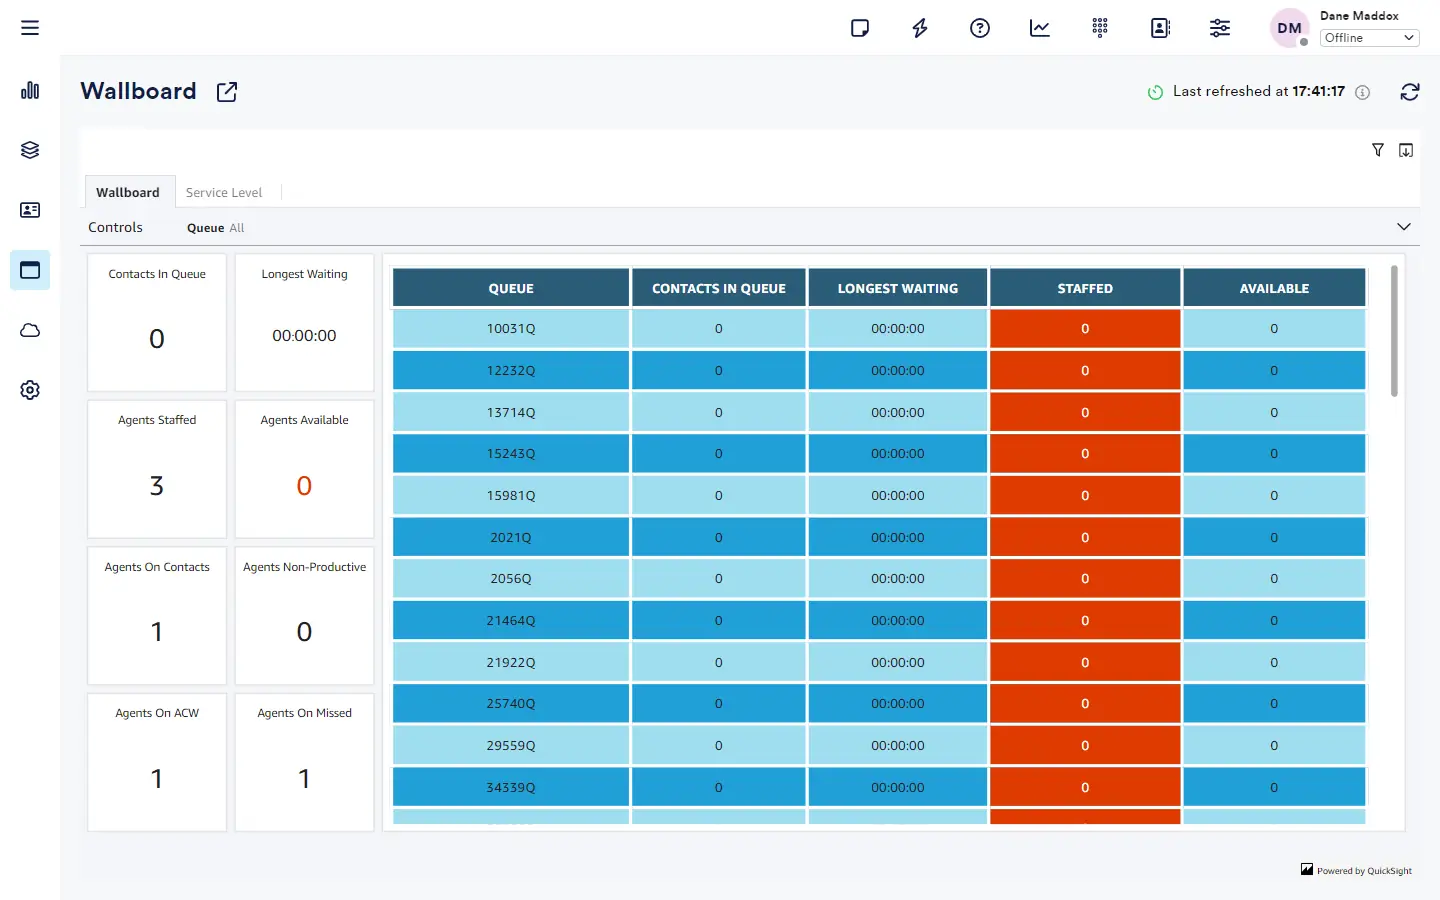Click the refresh wallboard icon
Viewport: 1440px width, 900px height.
click(1410, 92)
